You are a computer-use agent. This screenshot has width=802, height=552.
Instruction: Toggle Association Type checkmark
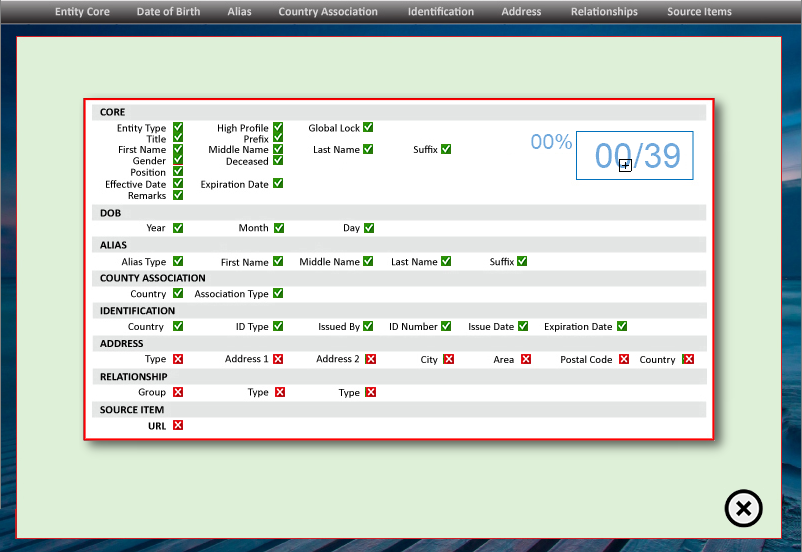point(278,293)
